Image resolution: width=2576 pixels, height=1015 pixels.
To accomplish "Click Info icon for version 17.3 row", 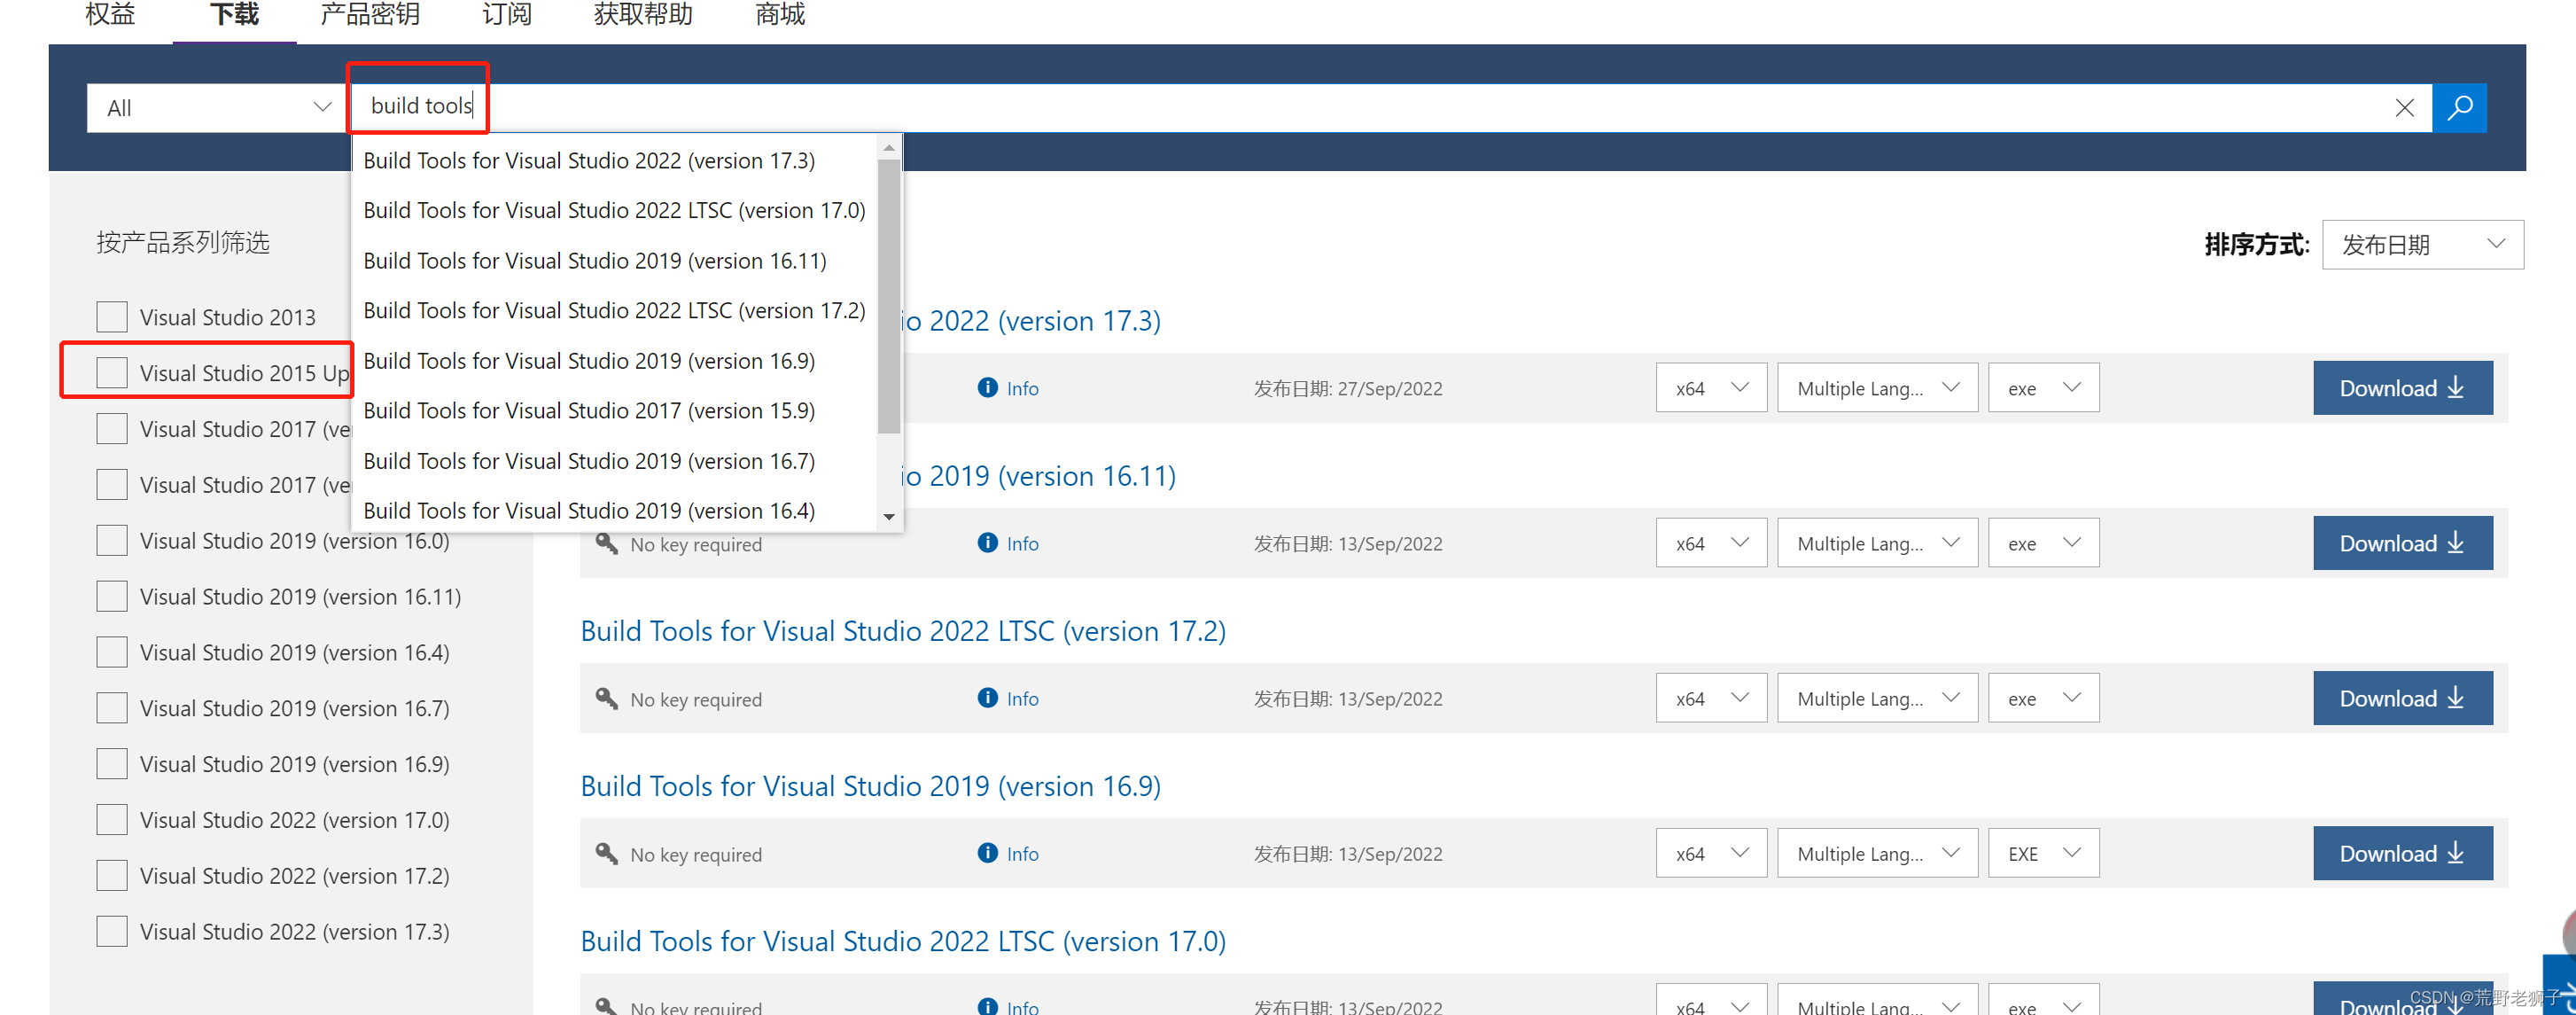I will click(x=987, y=388).
